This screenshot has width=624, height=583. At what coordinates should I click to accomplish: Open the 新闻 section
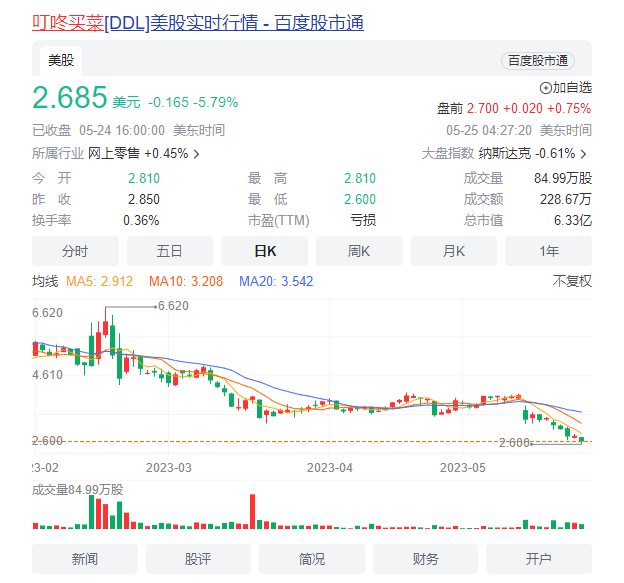(85, 559)
